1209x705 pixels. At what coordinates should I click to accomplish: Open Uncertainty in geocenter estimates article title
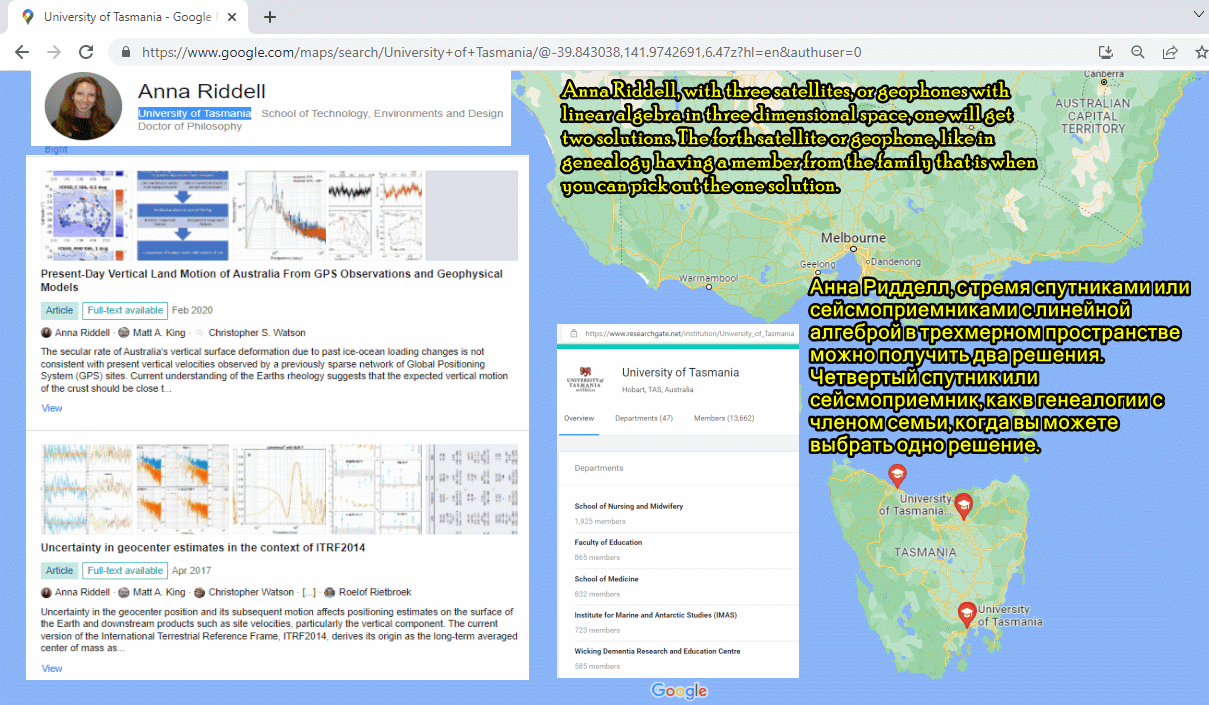203,547
